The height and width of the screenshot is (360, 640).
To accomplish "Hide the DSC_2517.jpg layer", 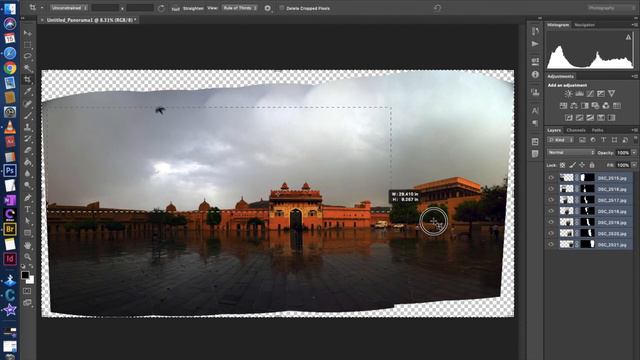I will pos(551,200).
